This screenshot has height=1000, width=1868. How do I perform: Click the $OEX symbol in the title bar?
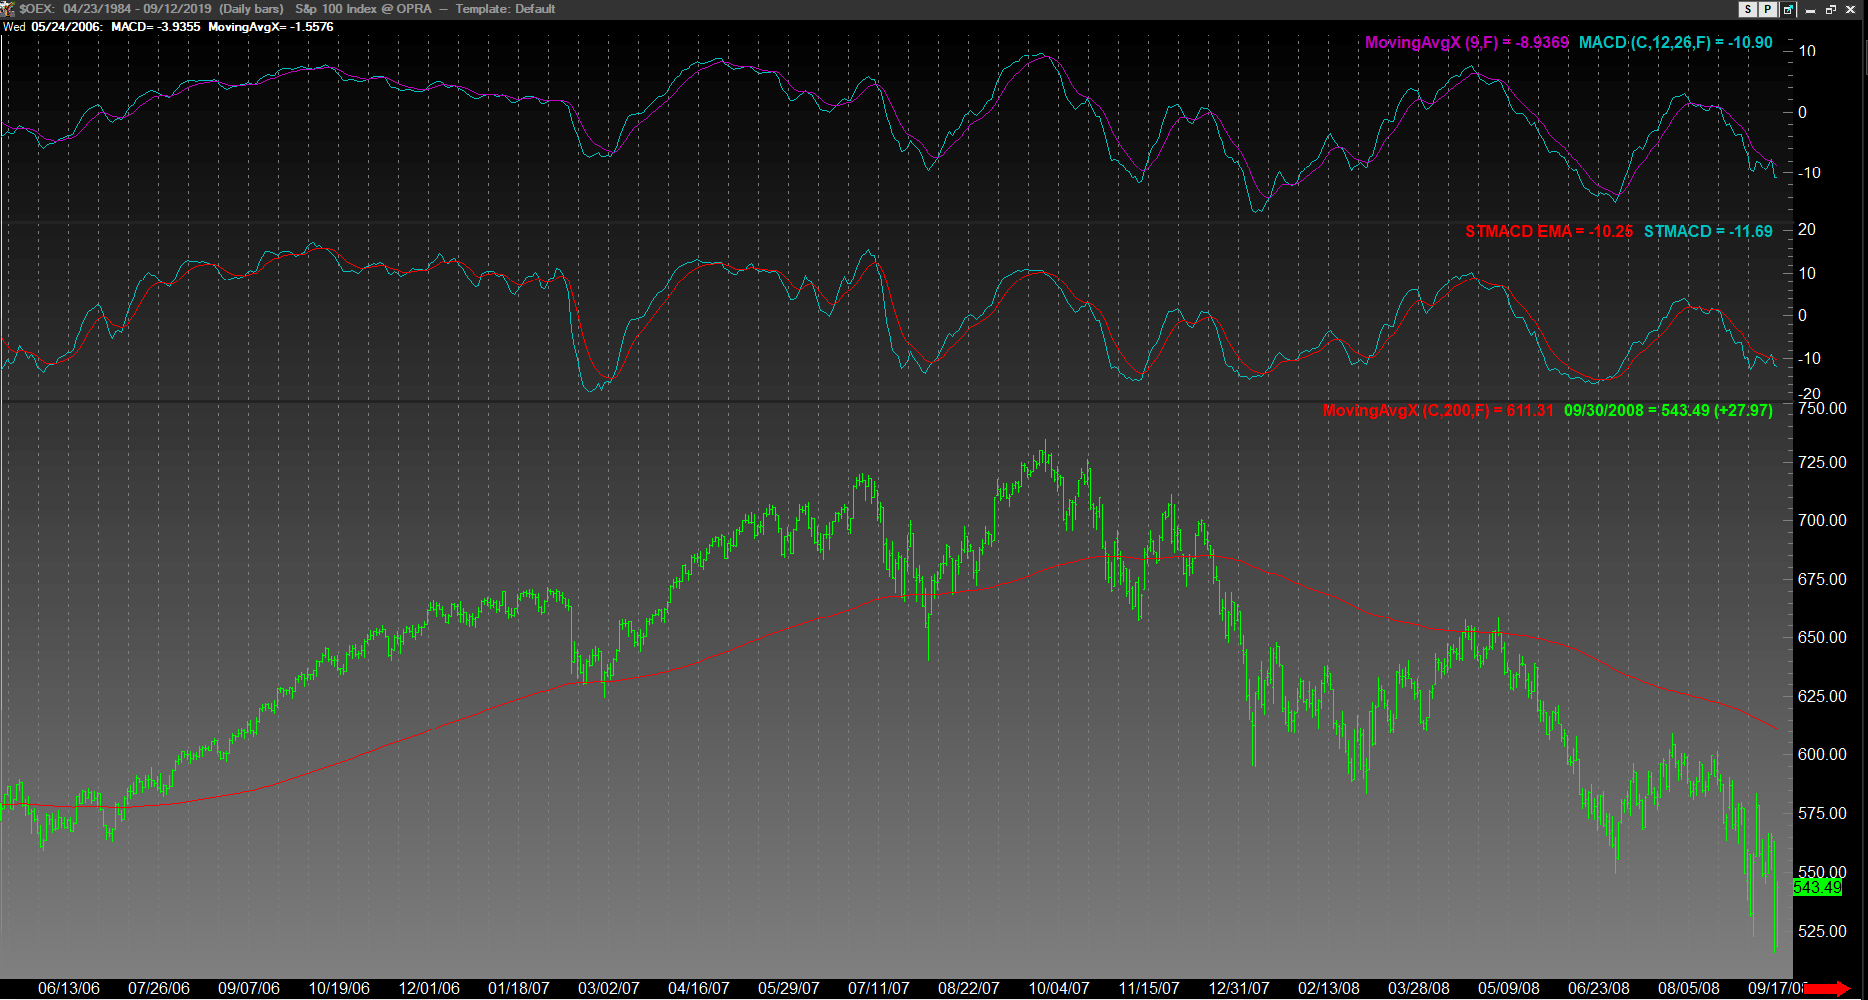(37, 9)
